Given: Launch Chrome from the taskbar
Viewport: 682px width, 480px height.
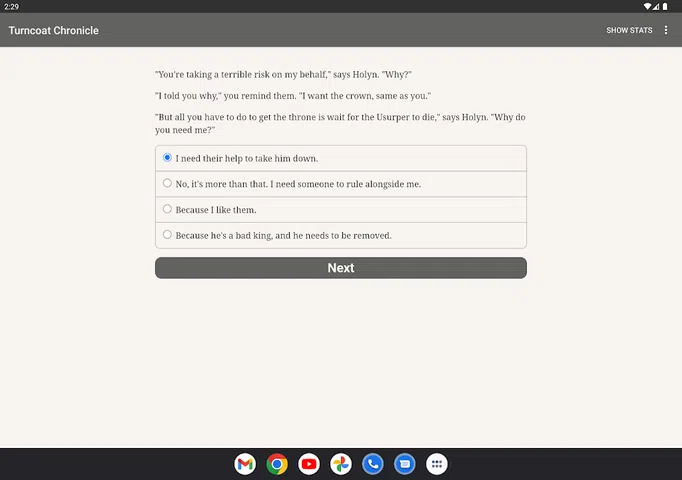Looking at the screenshot, I should coord(277,464).
